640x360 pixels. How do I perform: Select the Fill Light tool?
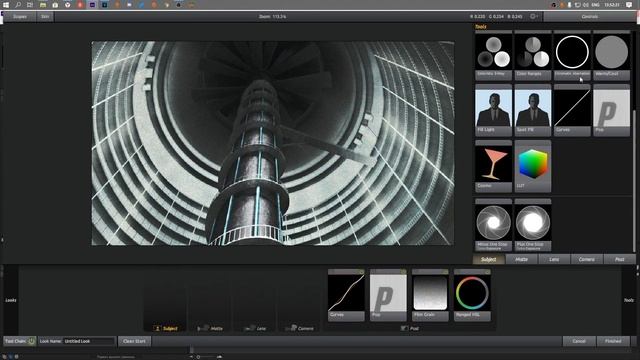pyautogui.click(x=493, y=110)
